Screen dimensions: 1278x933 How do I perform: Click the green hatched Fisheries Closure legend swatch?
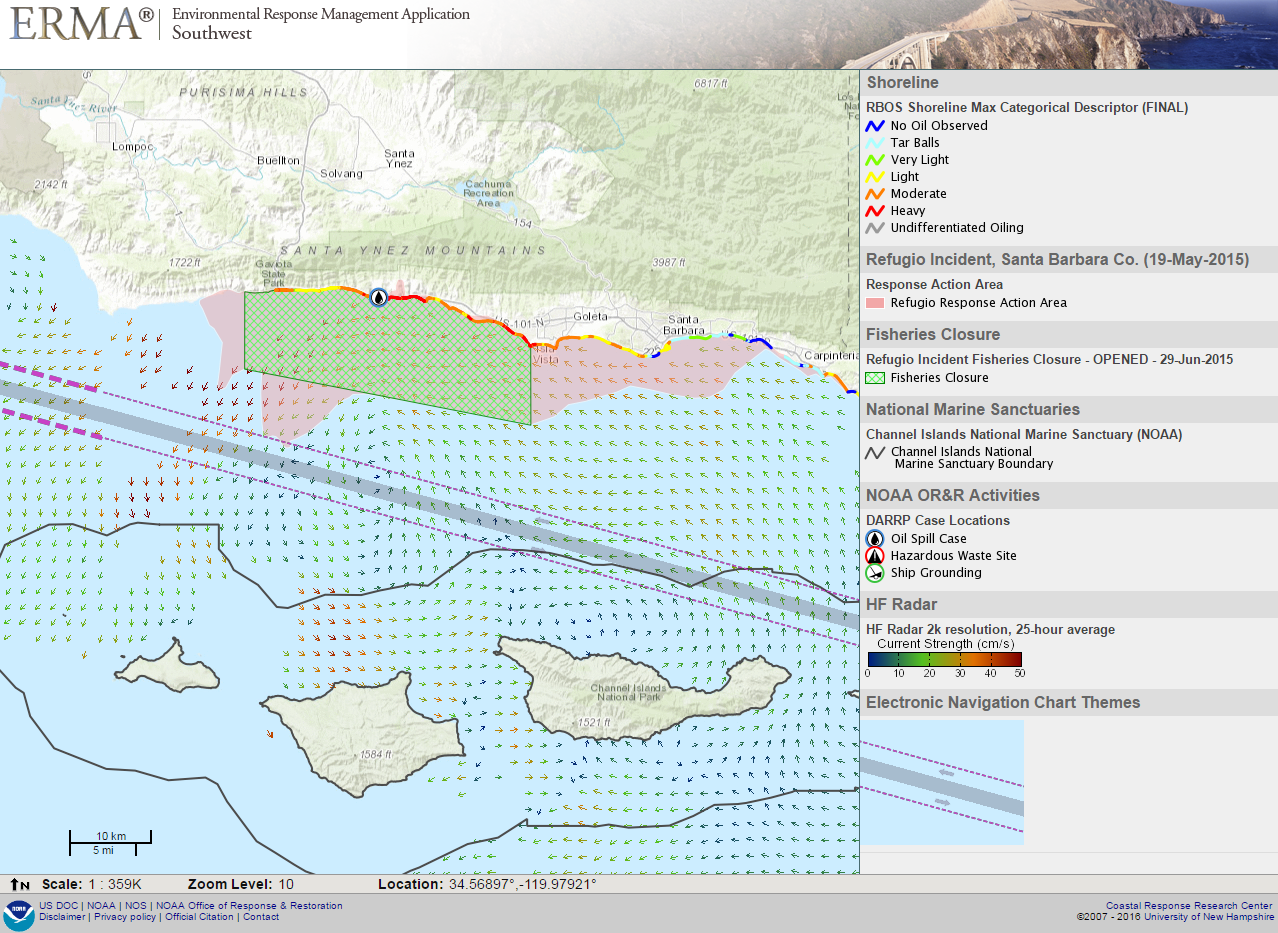[875, 378]
